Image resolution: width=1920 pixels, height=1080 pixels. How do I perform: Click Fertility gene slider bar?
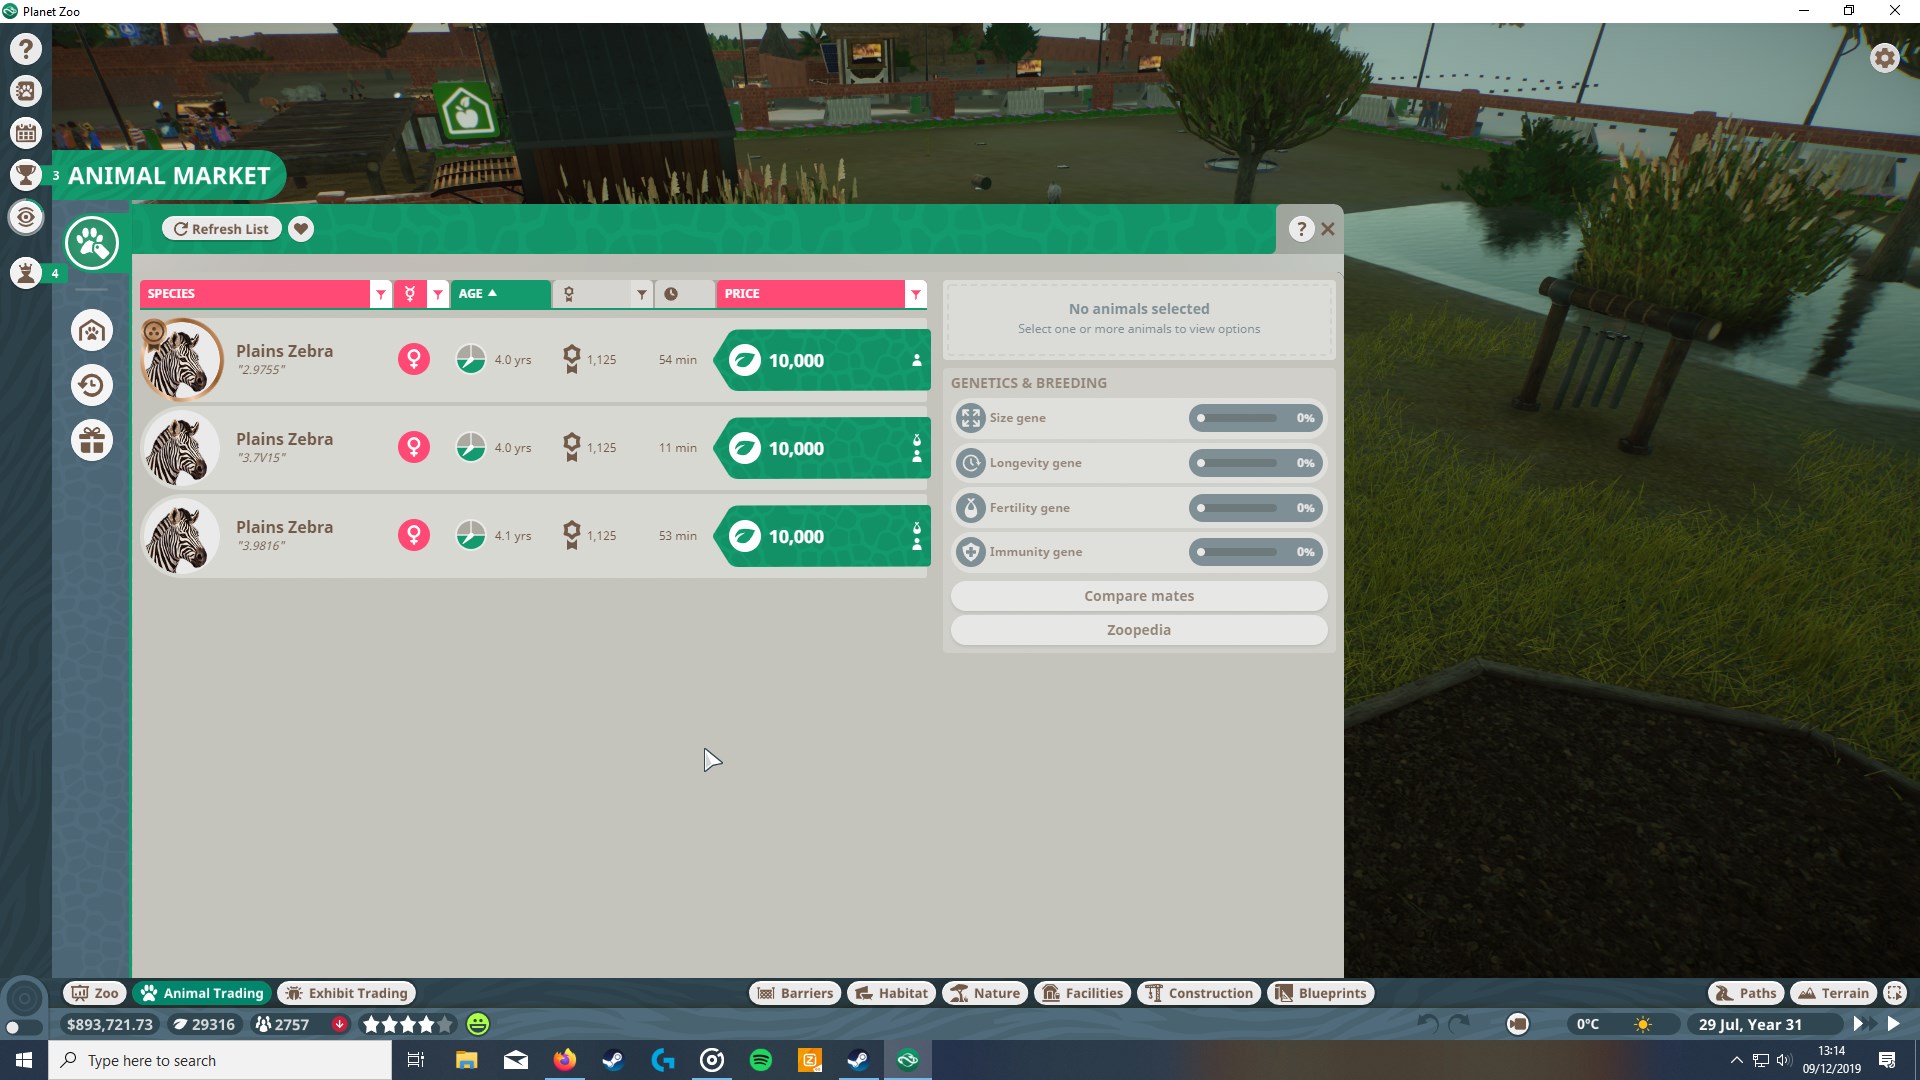(x=1238, y=508)
